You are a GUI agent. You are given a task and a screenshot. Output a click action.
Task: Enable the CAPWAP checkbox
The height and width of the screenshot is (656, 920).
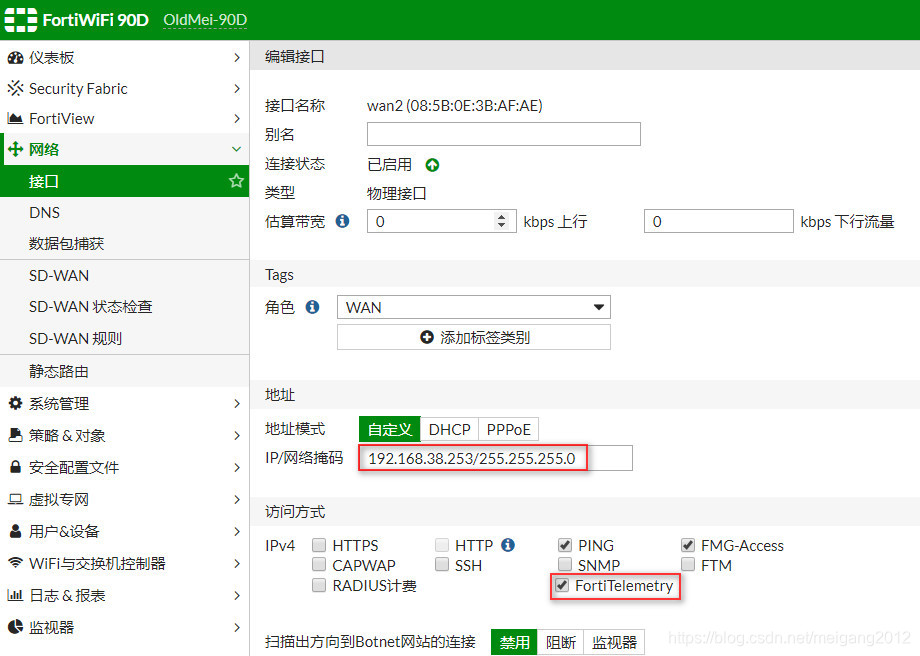pos(319,564)
